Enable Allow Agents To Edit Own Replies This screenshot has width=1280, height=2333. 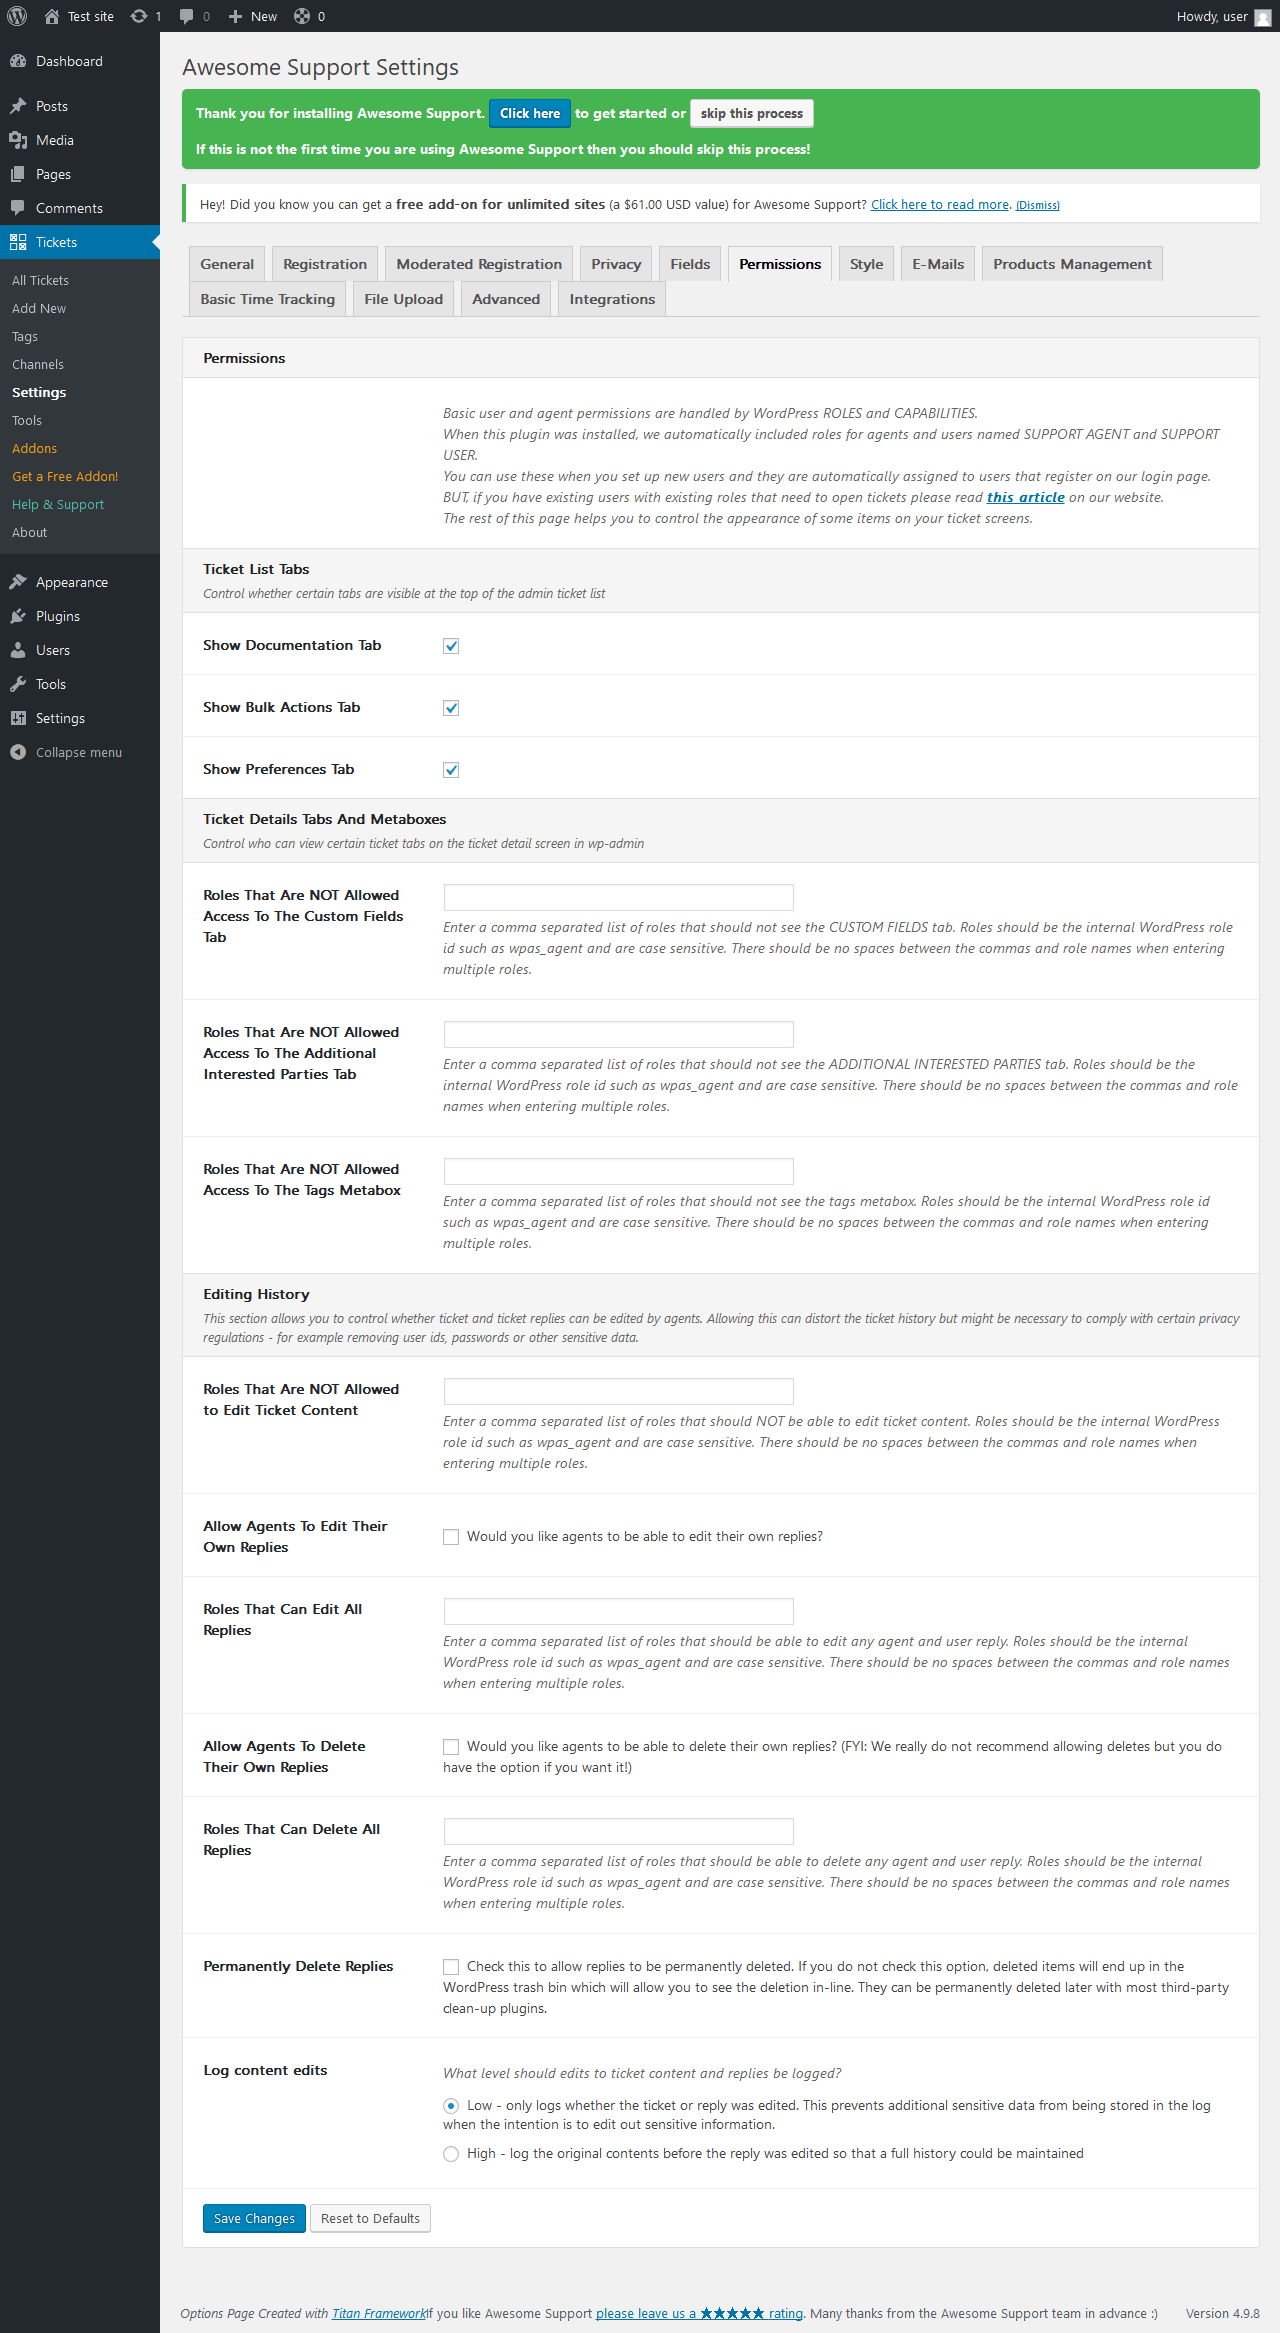(x=451, y=1537)
